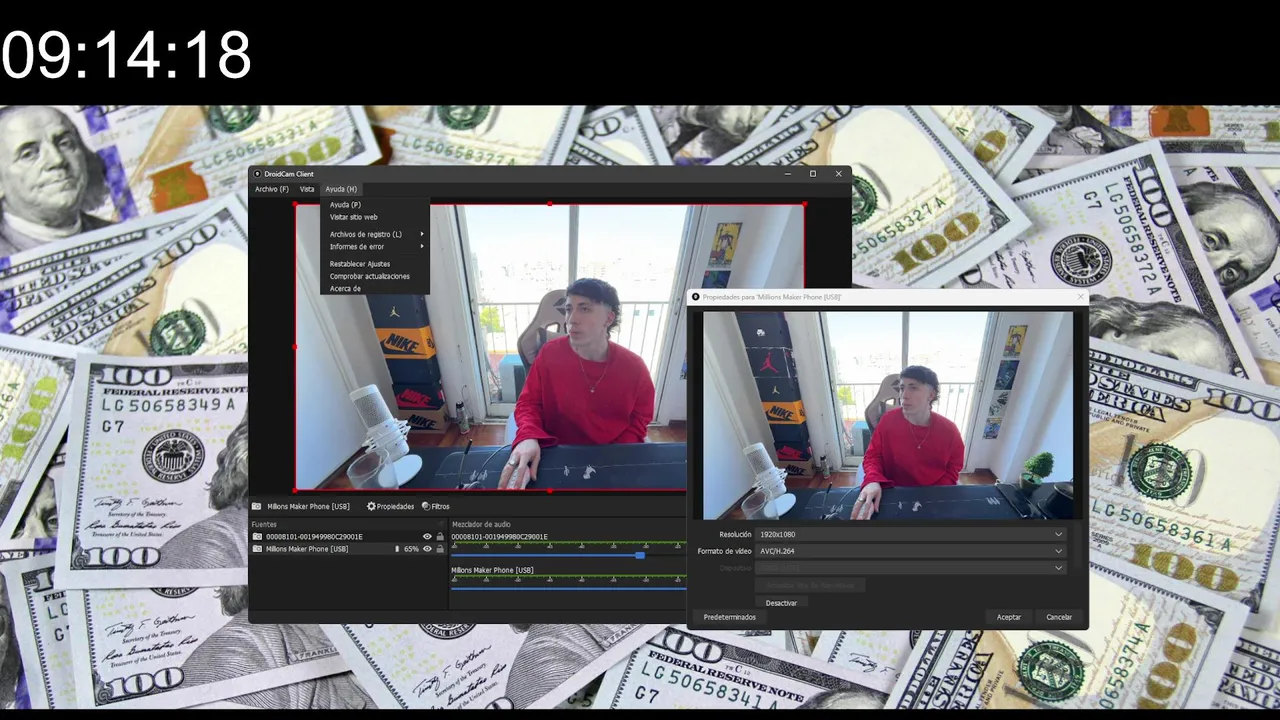Click the volume slider handle for 00008101-001949980C29001E
1280x720 pixels.
point(640,555)
